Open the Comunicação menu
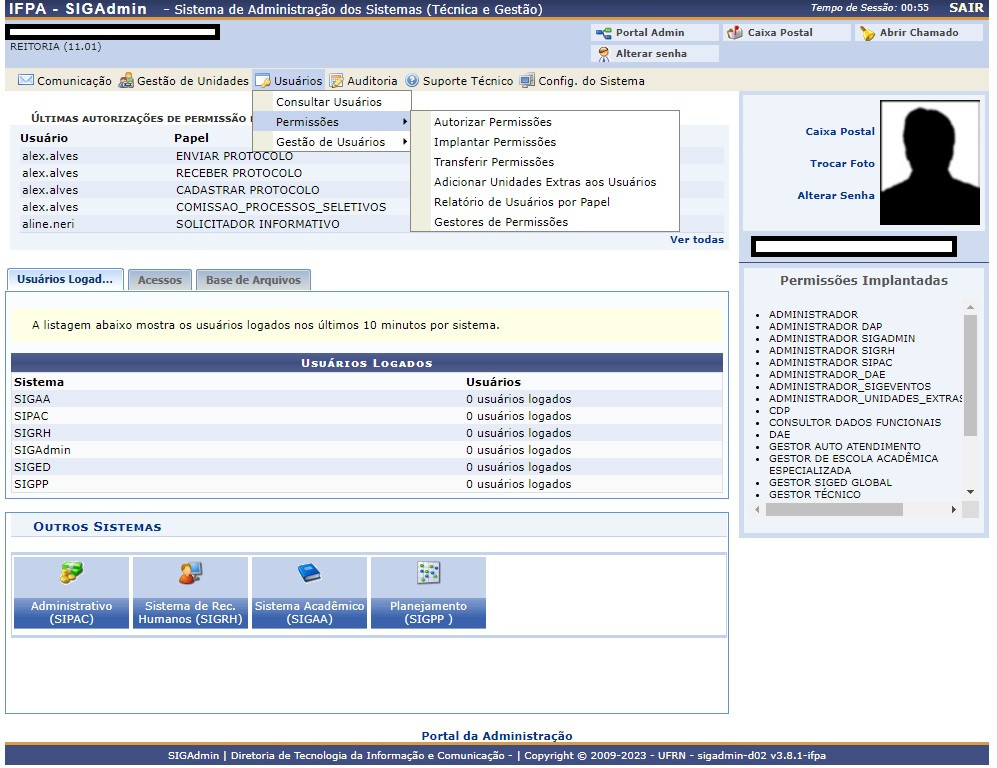 pos(65,81)
